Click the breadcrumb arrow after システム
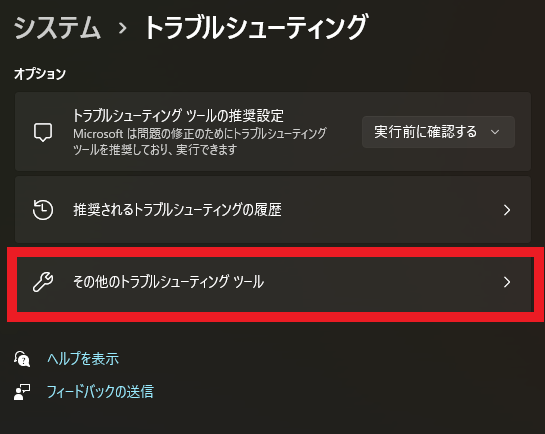 click(x=123, y=28)
